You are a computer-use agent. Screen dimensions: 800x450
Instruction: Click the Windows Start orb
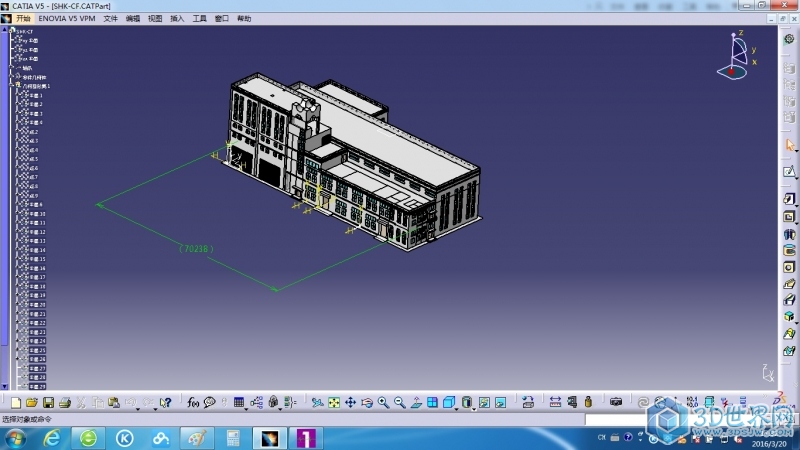click(15, 438)
